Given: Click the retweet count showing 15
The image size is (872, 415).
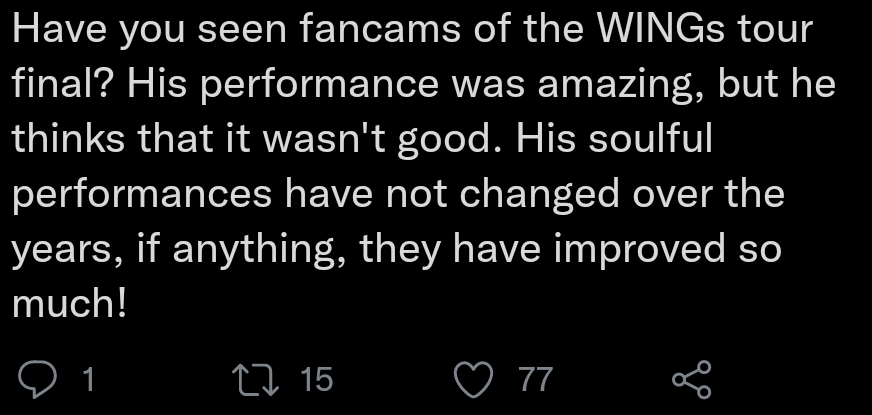Looking at the screenshot, I should click(x=316, y=379).
